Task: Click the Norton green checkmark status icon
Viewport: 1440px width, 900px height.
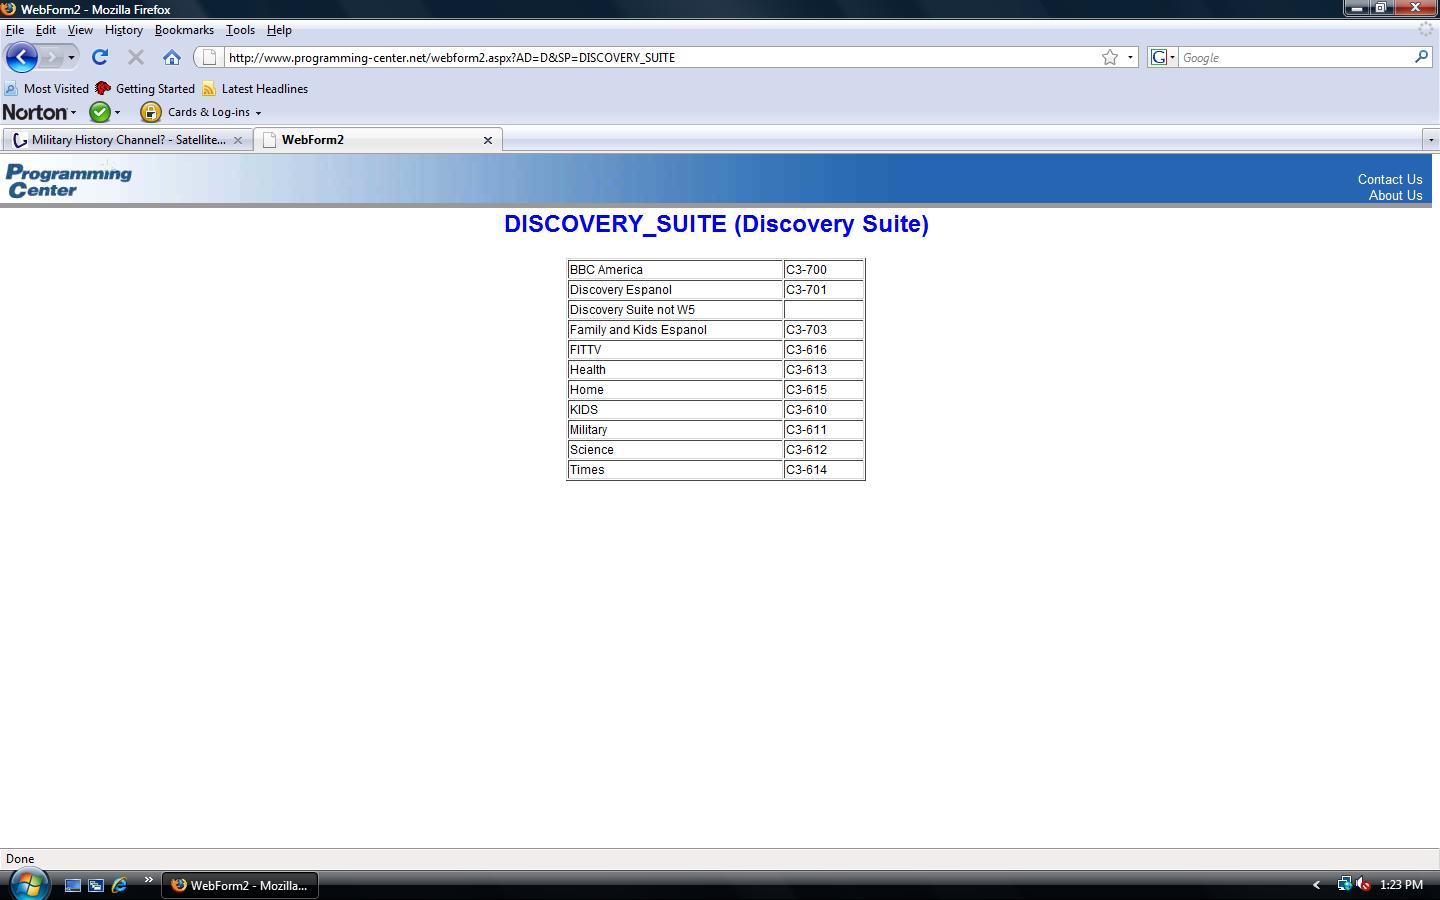Action: (x=100, y=112)
